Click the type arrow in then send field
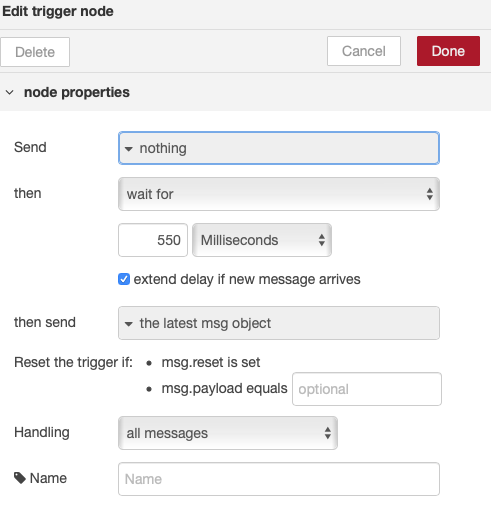 pos(129,324)
